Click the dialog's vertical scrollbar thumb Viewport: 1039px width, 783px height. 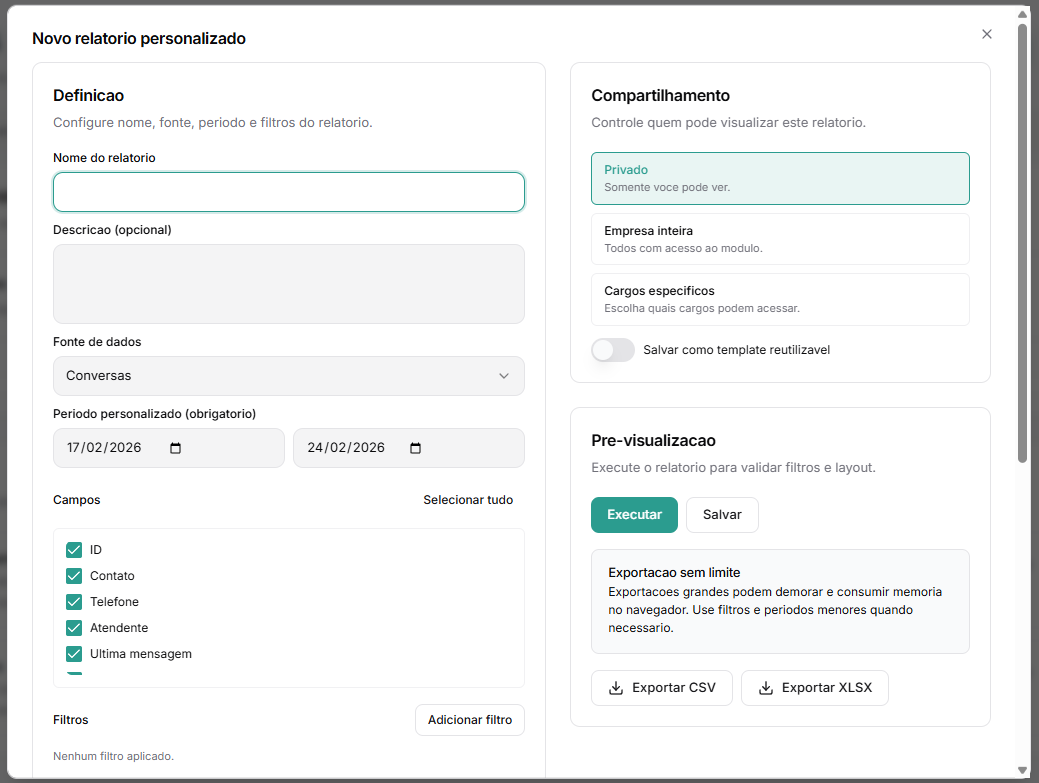pos(1023,242)
